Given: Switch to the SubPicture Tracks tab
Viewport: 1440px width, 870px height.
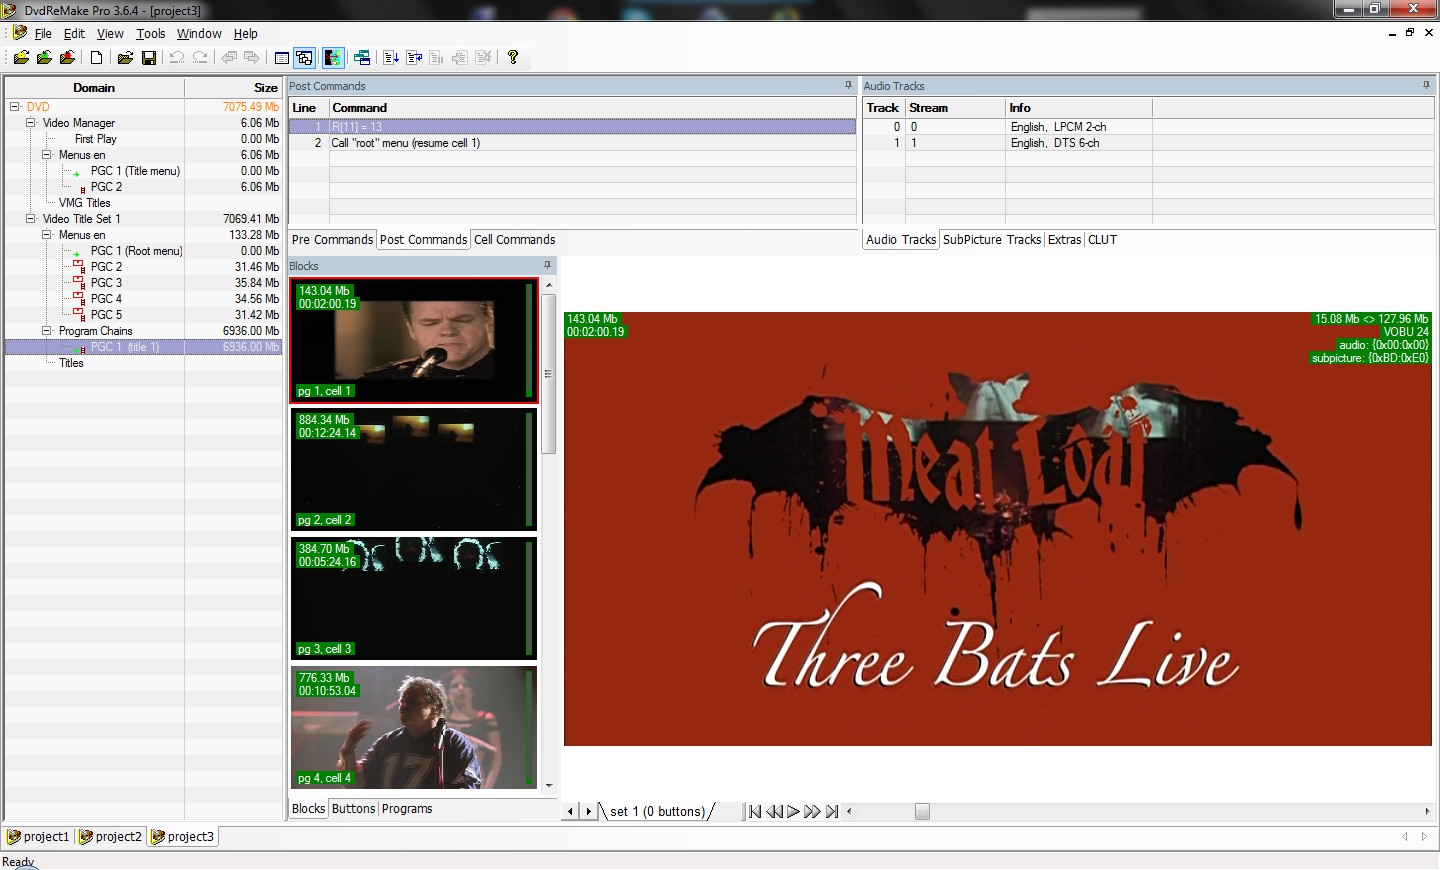Looking at the screenshot, I should tap(992, 240).
